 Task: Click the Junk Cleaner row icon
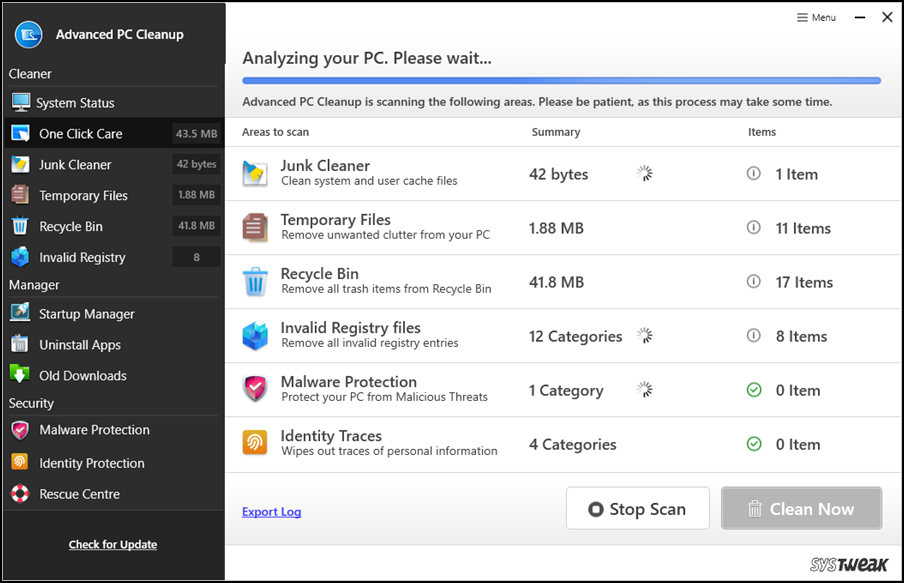(x=255, y=174)
